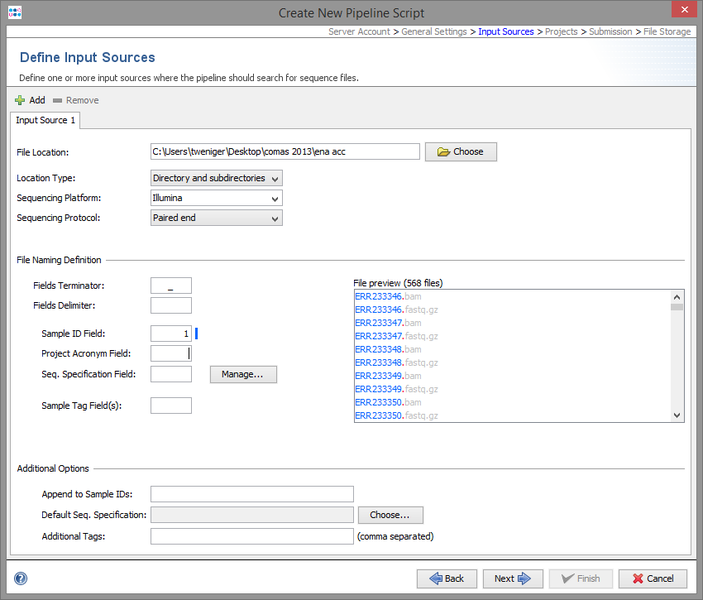Proceed with the Next button
This screenshot has height=600, width=703.
point(513,578)
